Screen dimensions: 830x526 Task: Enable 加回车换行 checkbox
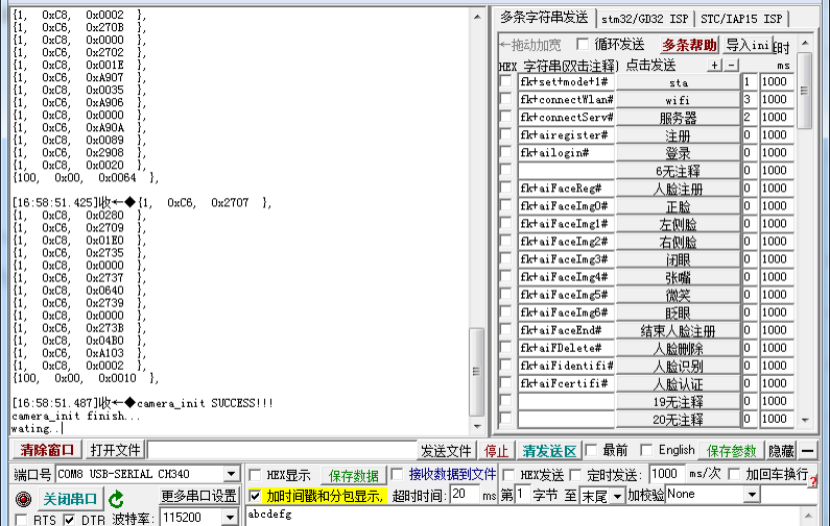(734, 474)
